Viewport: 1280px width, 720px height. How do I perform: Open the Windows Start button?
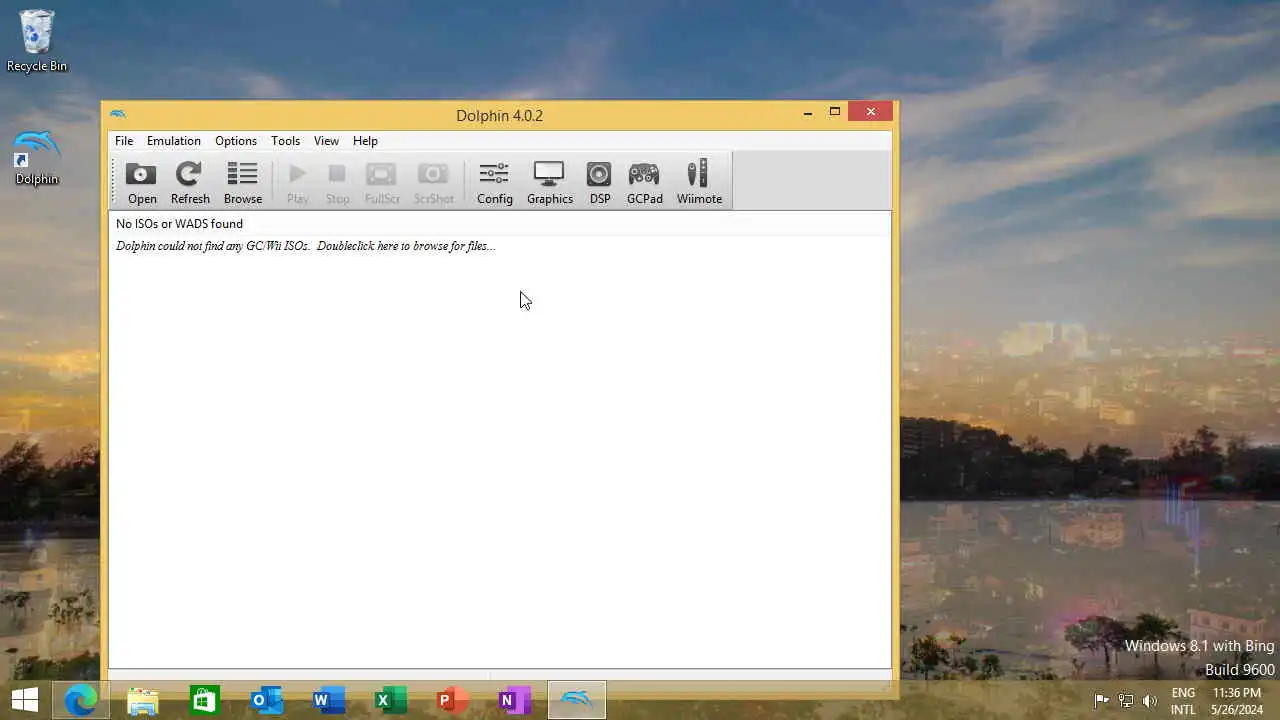pyautogui.click(x=25, y=700)
